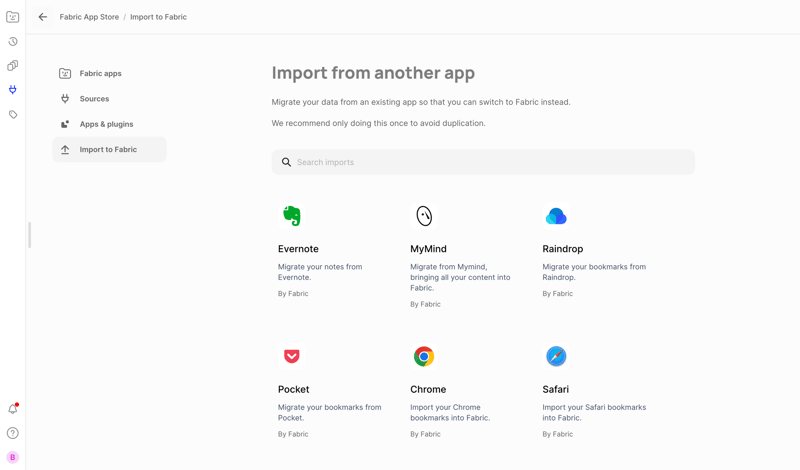Select the Pocket import icon
The width and height of the screenshot is (800, 470).
coord(291,356)
